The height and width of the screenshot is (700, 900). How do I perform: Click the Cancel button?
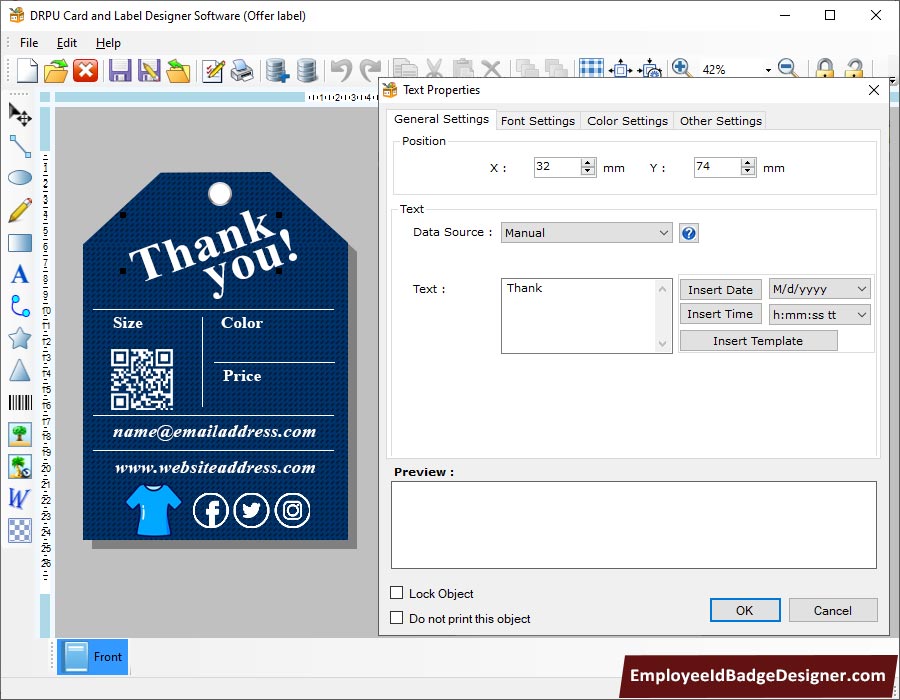point(833,610)
